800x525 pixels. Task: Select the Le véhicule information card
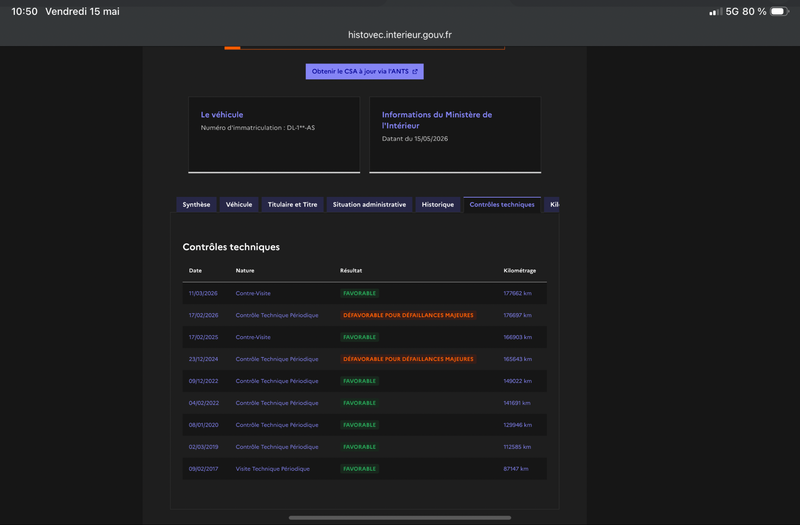tap(274, 135)
